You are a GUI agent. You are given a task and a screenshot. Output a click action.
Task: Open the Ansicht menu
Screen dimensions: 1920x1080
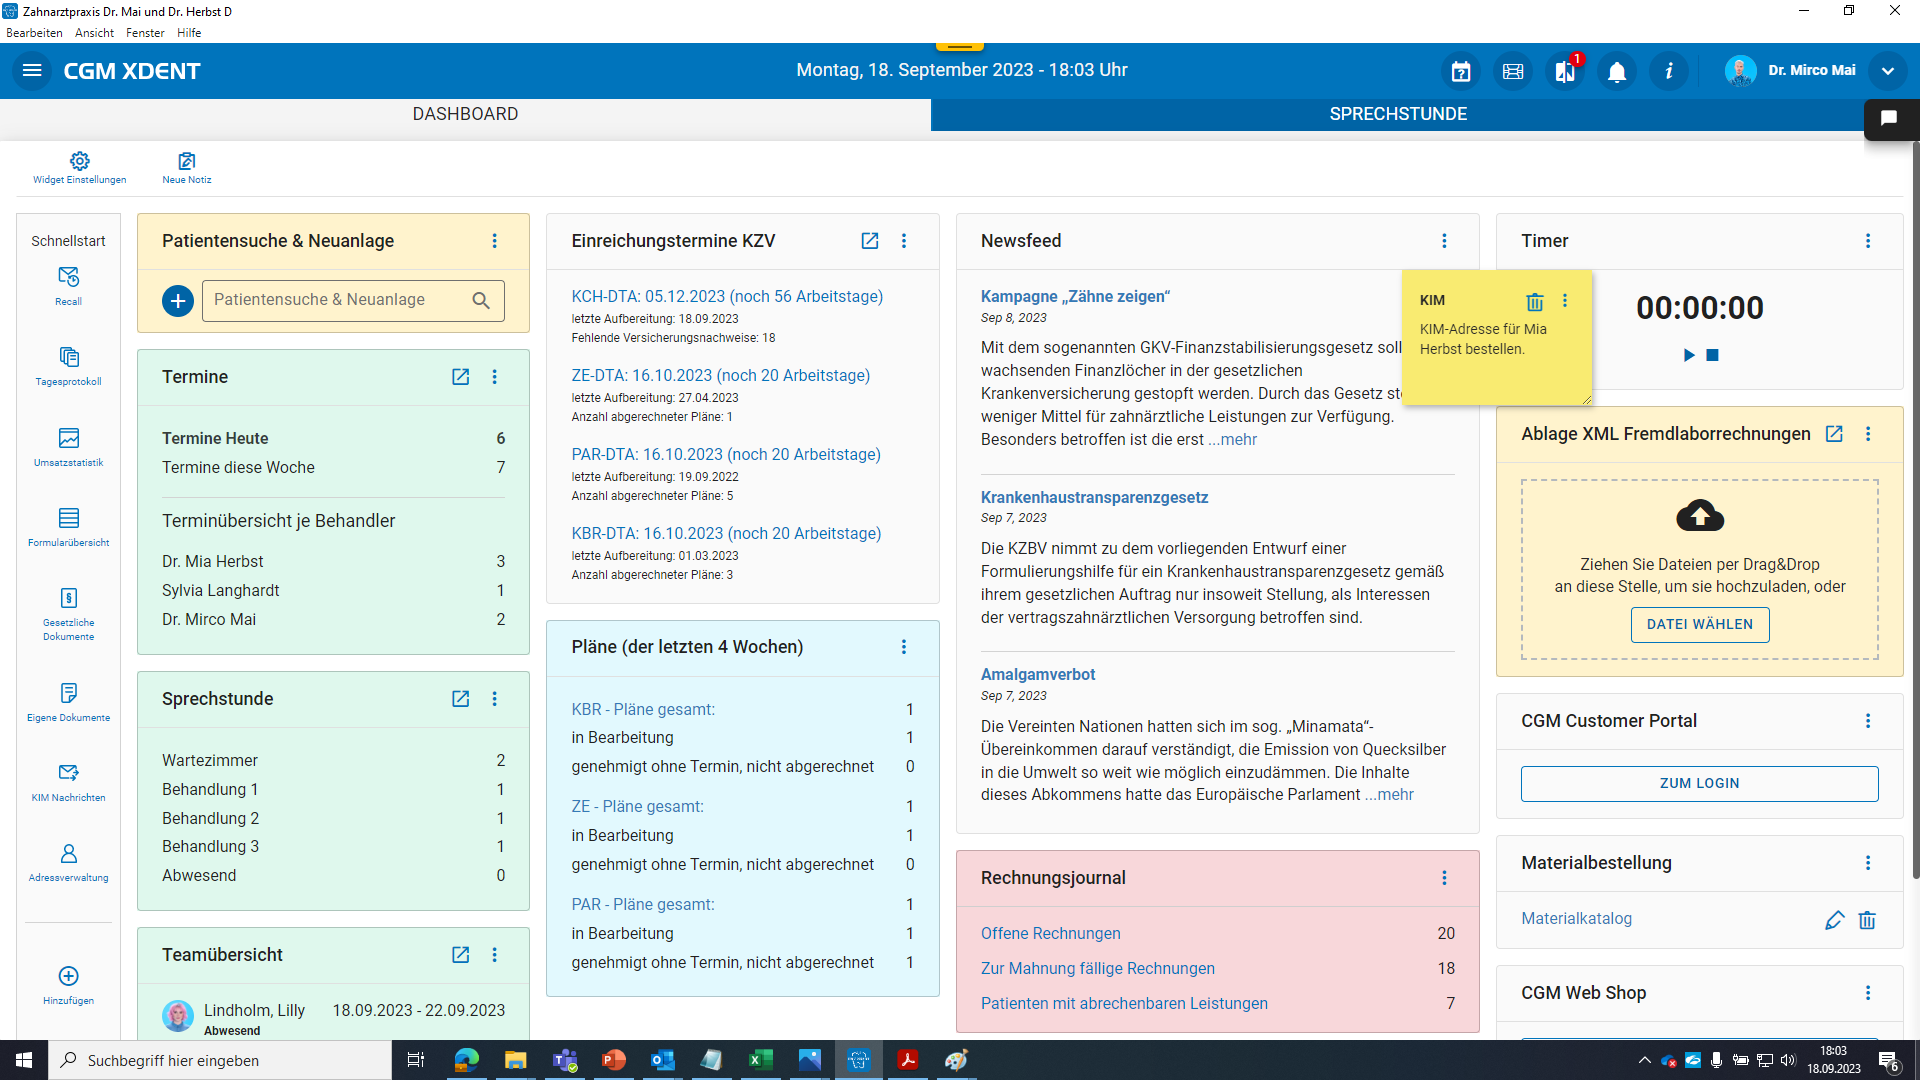pos(94,33)
